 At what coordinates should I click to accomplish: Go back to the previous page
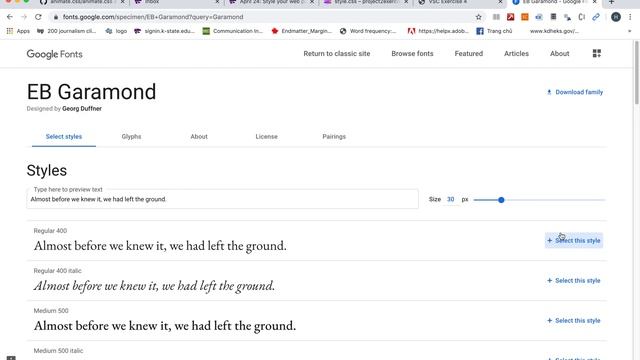pos(10,17)
